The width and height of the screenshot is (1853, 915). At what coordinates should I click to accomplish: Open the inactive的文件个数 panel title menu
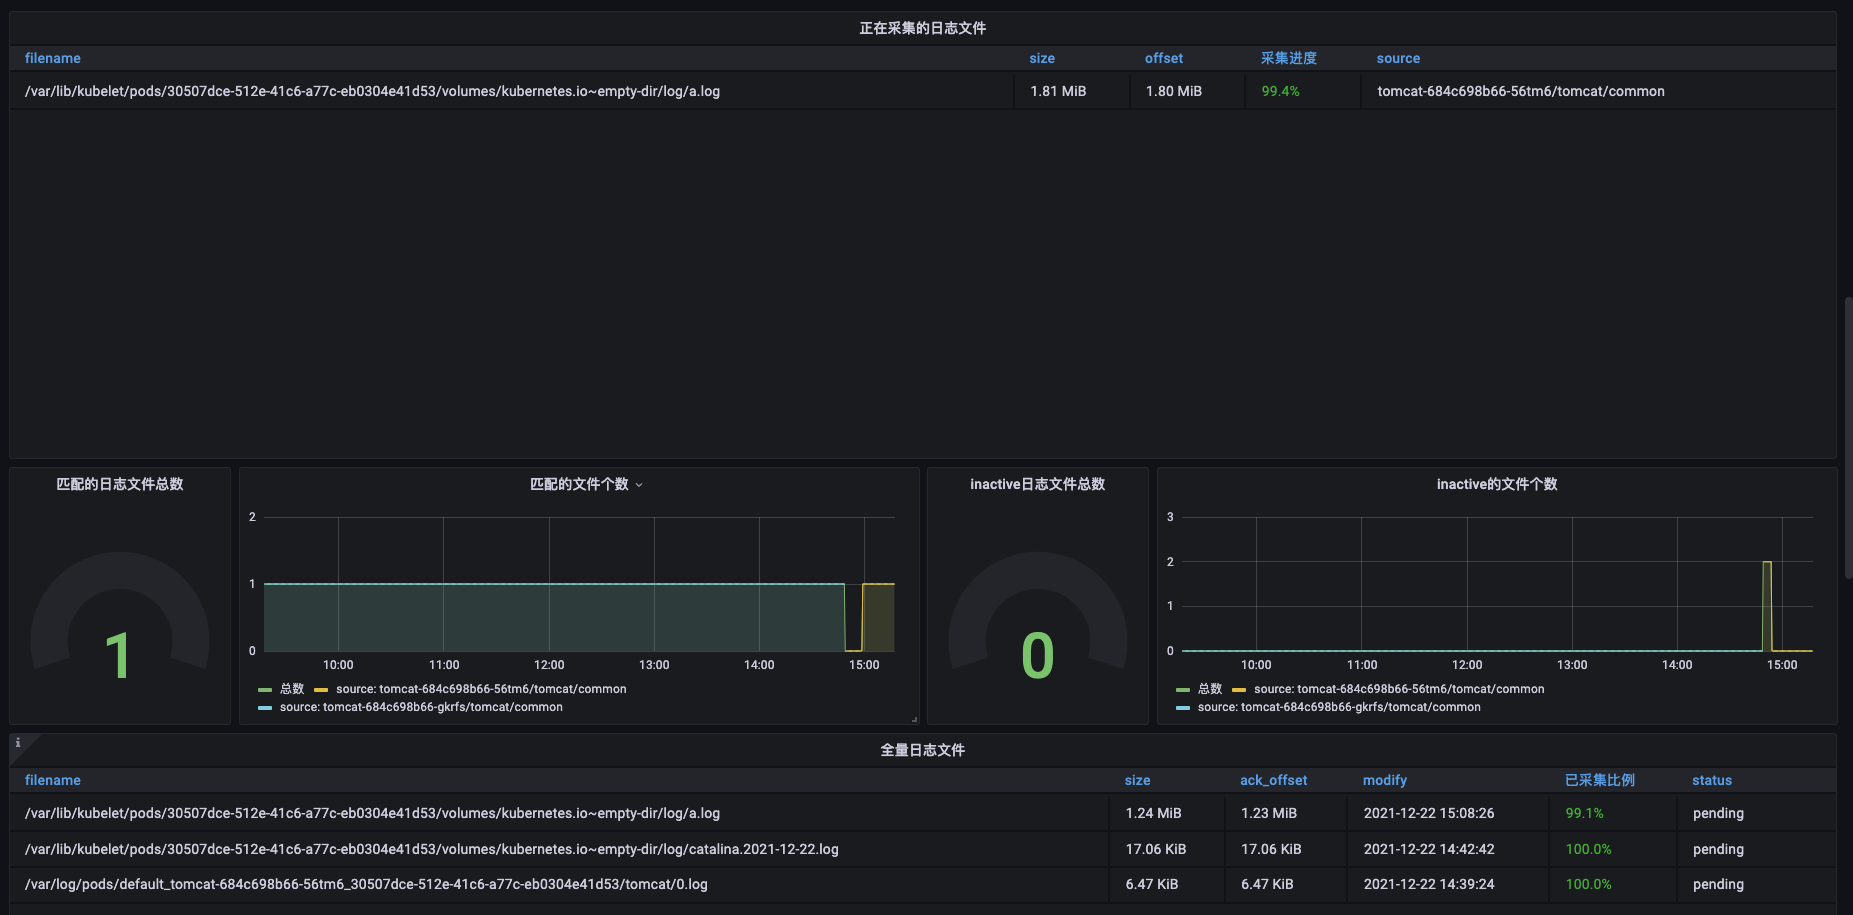pos(1496,484)
